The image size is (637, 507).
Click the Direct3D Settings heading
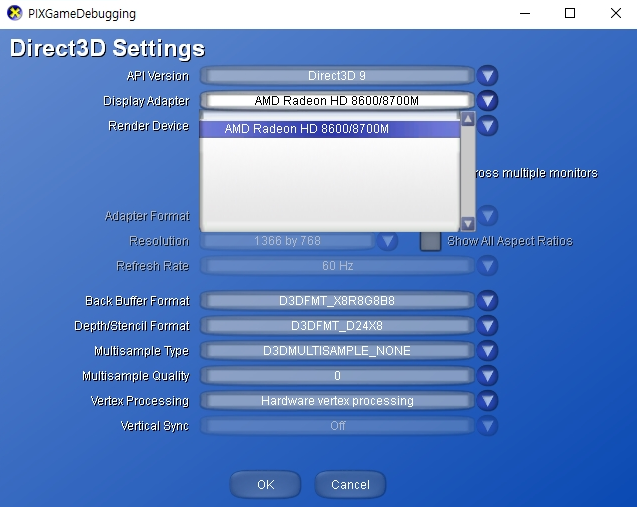[x=107, y=49]
